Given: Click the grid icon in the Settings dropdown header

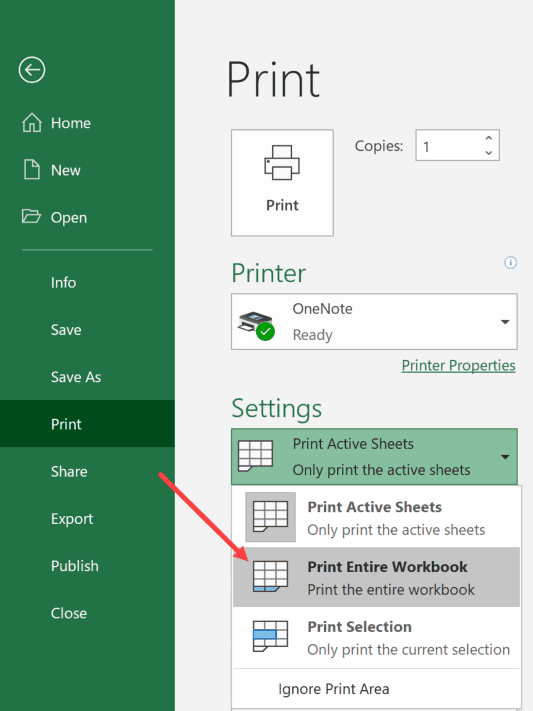Looking at the screenshot, I should [x=255, y=456].
